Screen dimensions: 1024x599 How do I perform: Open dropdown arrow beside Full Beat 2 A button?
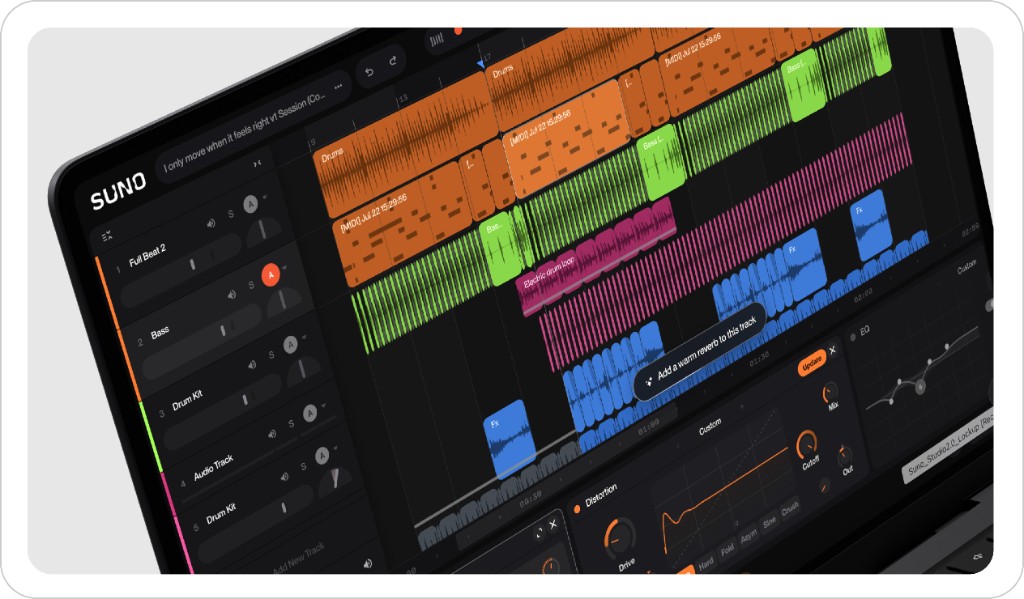(265, 196)
